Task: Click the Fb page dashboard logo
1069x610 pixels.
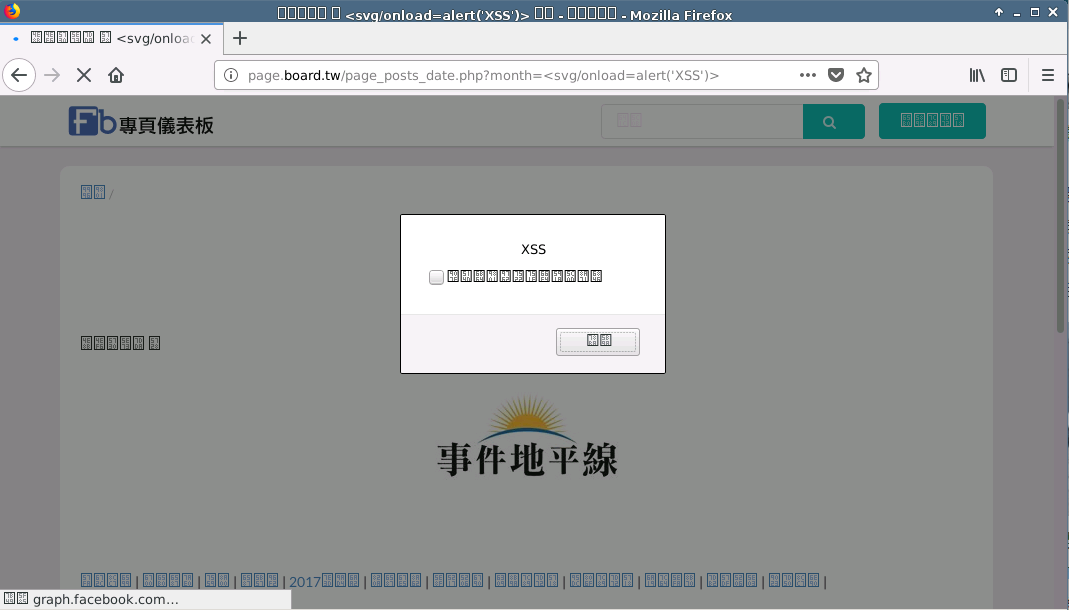Action: tap(141, 121)
